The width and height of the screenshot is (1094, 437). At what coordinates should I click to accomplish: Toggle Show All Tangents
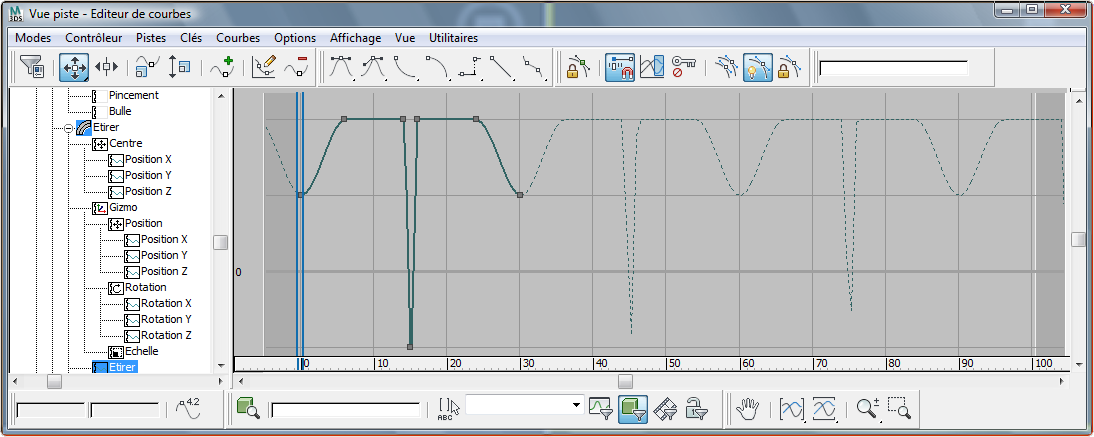coord(725,67)
